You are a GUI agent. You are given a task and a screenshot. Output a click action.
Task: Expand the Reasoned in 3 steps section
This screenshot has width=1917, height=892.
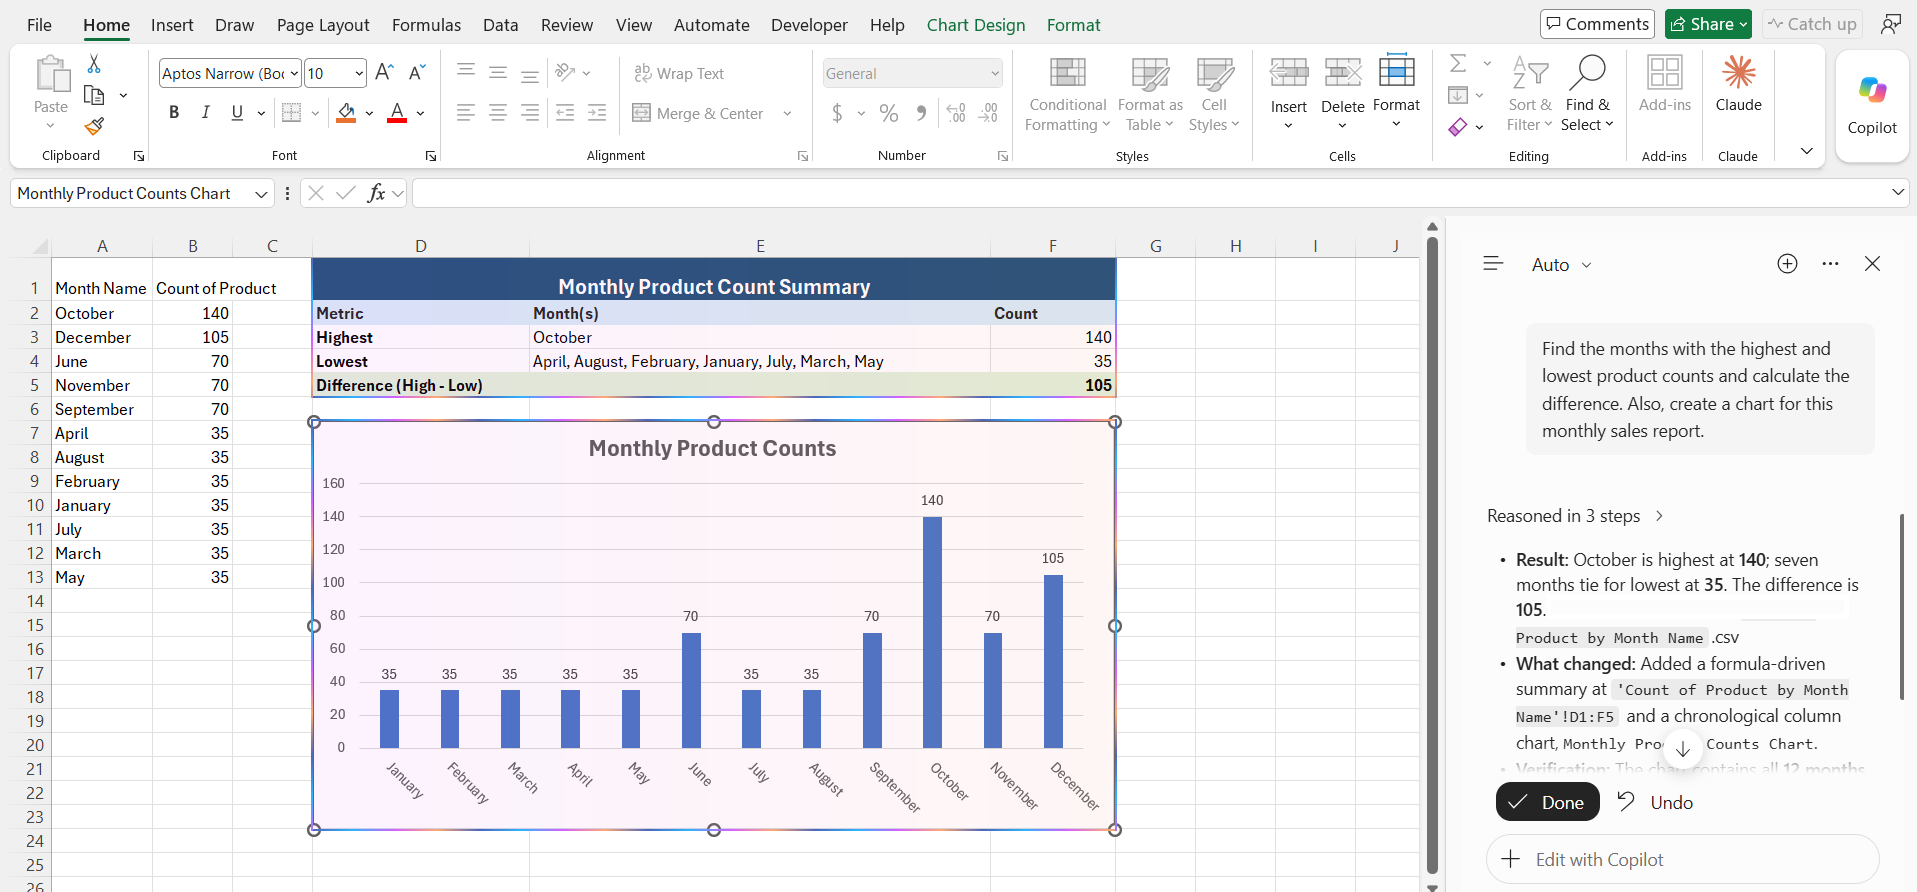1575,516
